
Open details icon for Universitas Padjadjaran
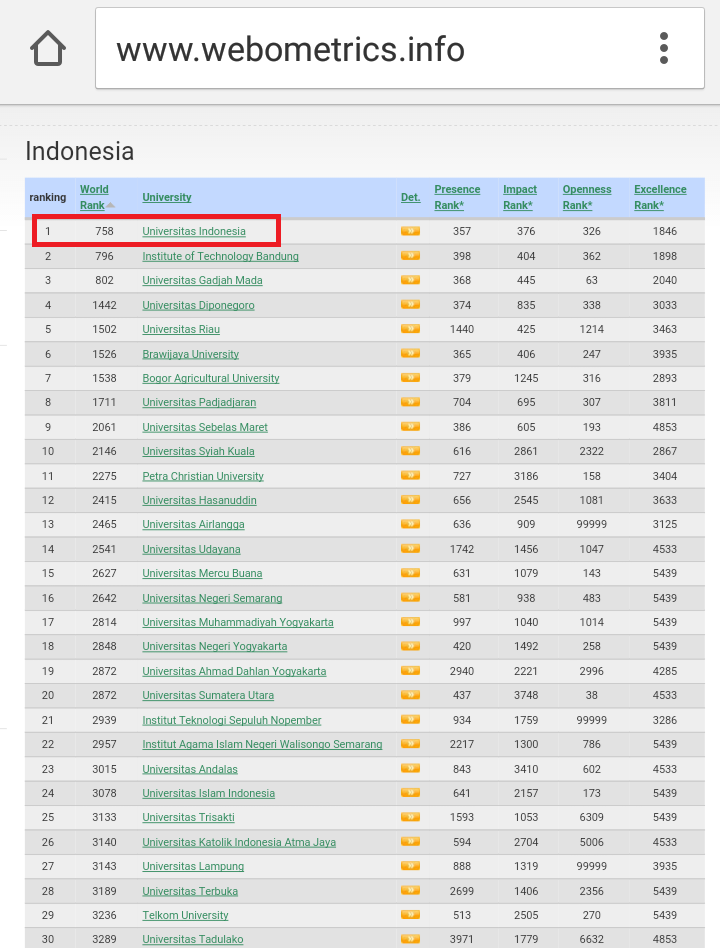(410, 402)
